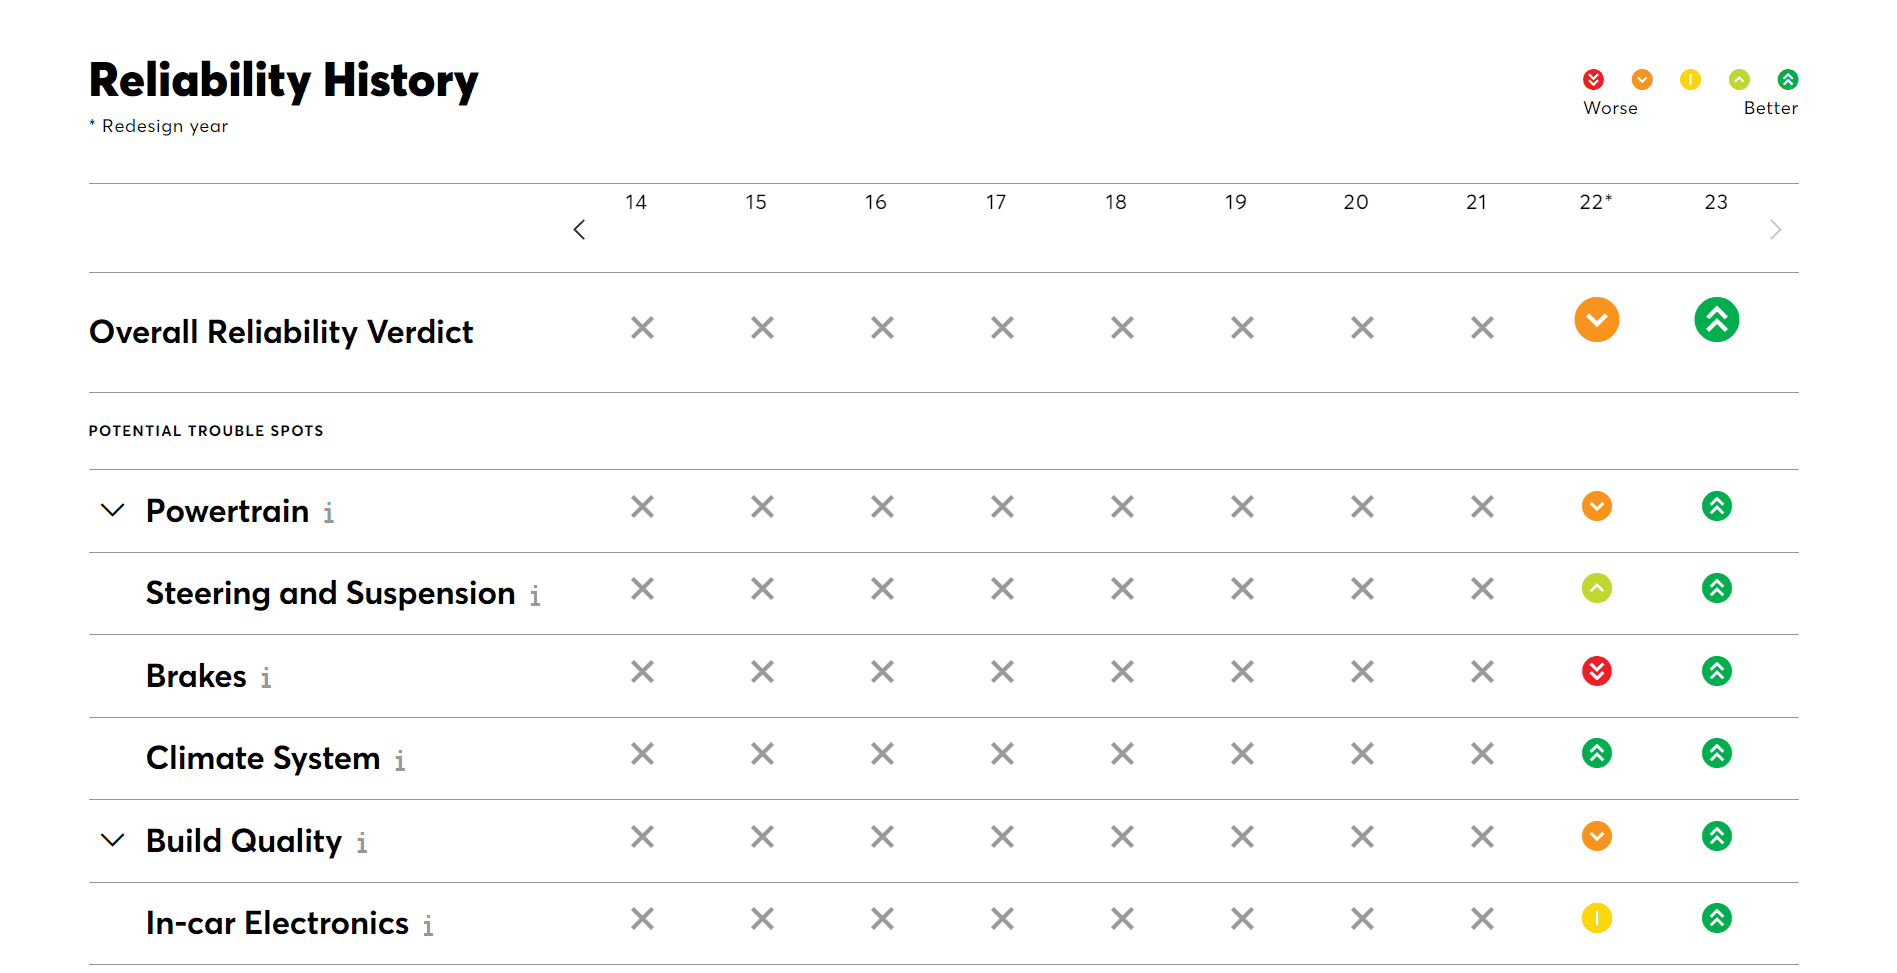
Task: Open Steering and Suspension info icon
Action: (535, 596)
